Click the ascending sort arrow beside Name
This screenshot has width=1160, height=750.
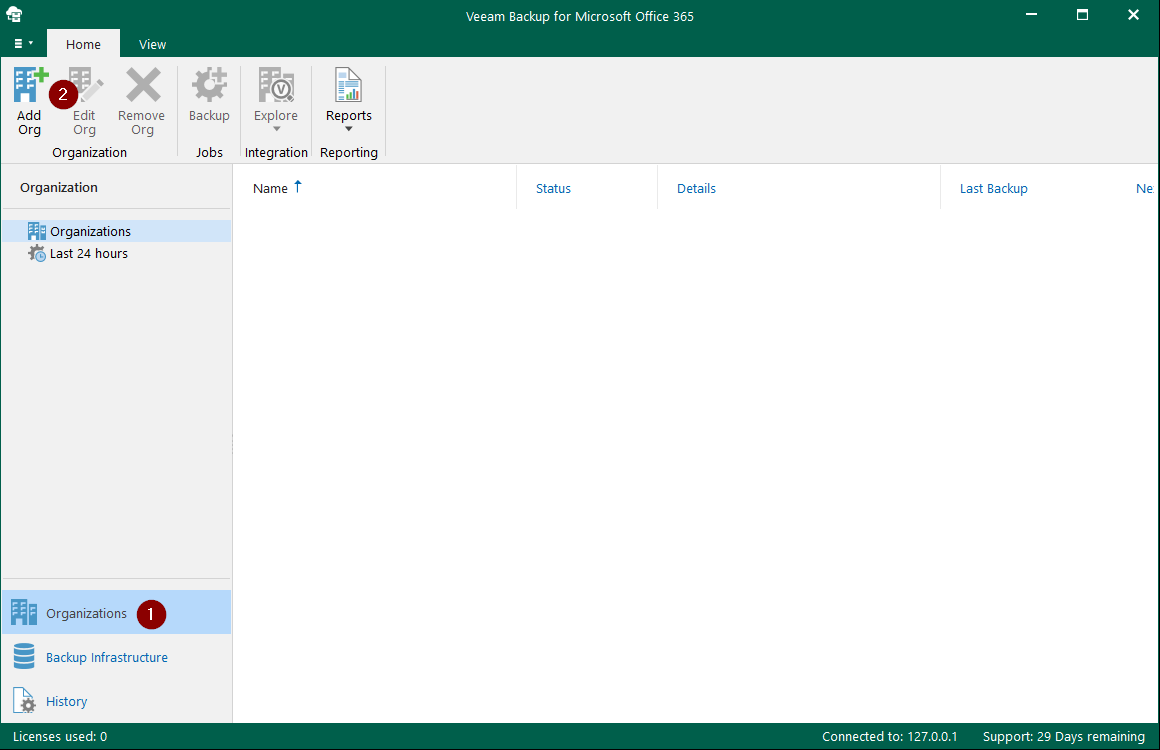(x=297, y=186)
